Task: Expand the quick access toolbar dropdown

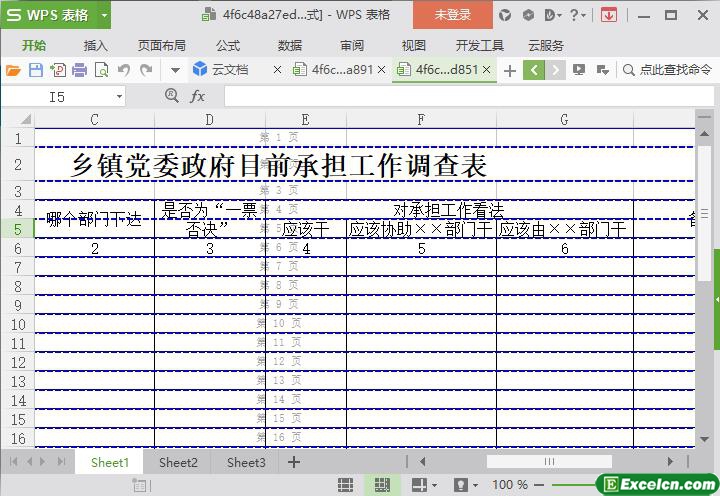Action: [x=175, y=70]
